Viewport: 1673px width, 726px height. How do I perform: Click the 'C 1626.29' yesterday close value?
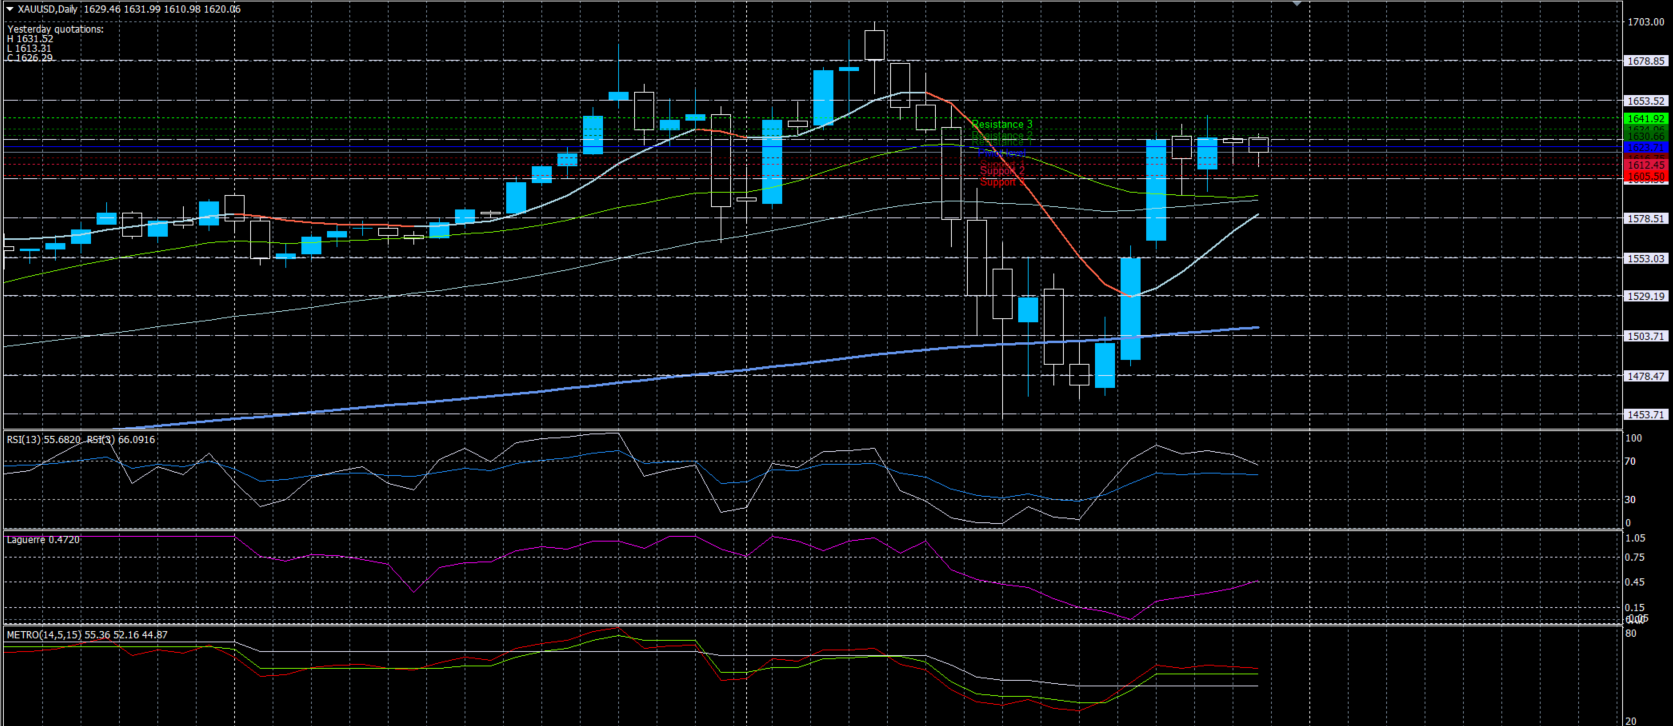pos(30,58)
